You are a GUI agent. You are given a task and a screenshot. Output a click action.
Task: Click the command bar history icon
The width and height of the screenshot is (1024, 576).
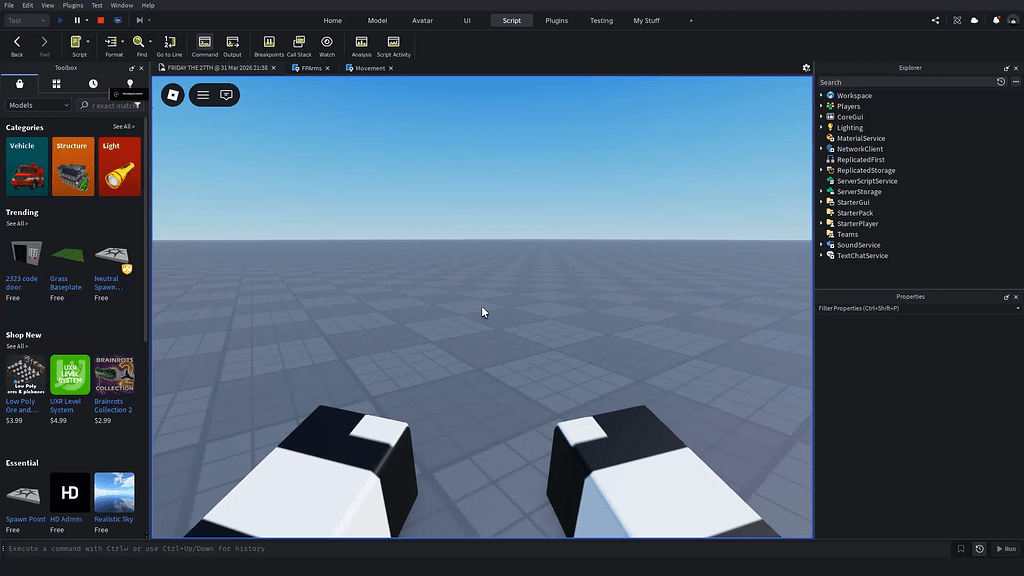click(980, 549)
